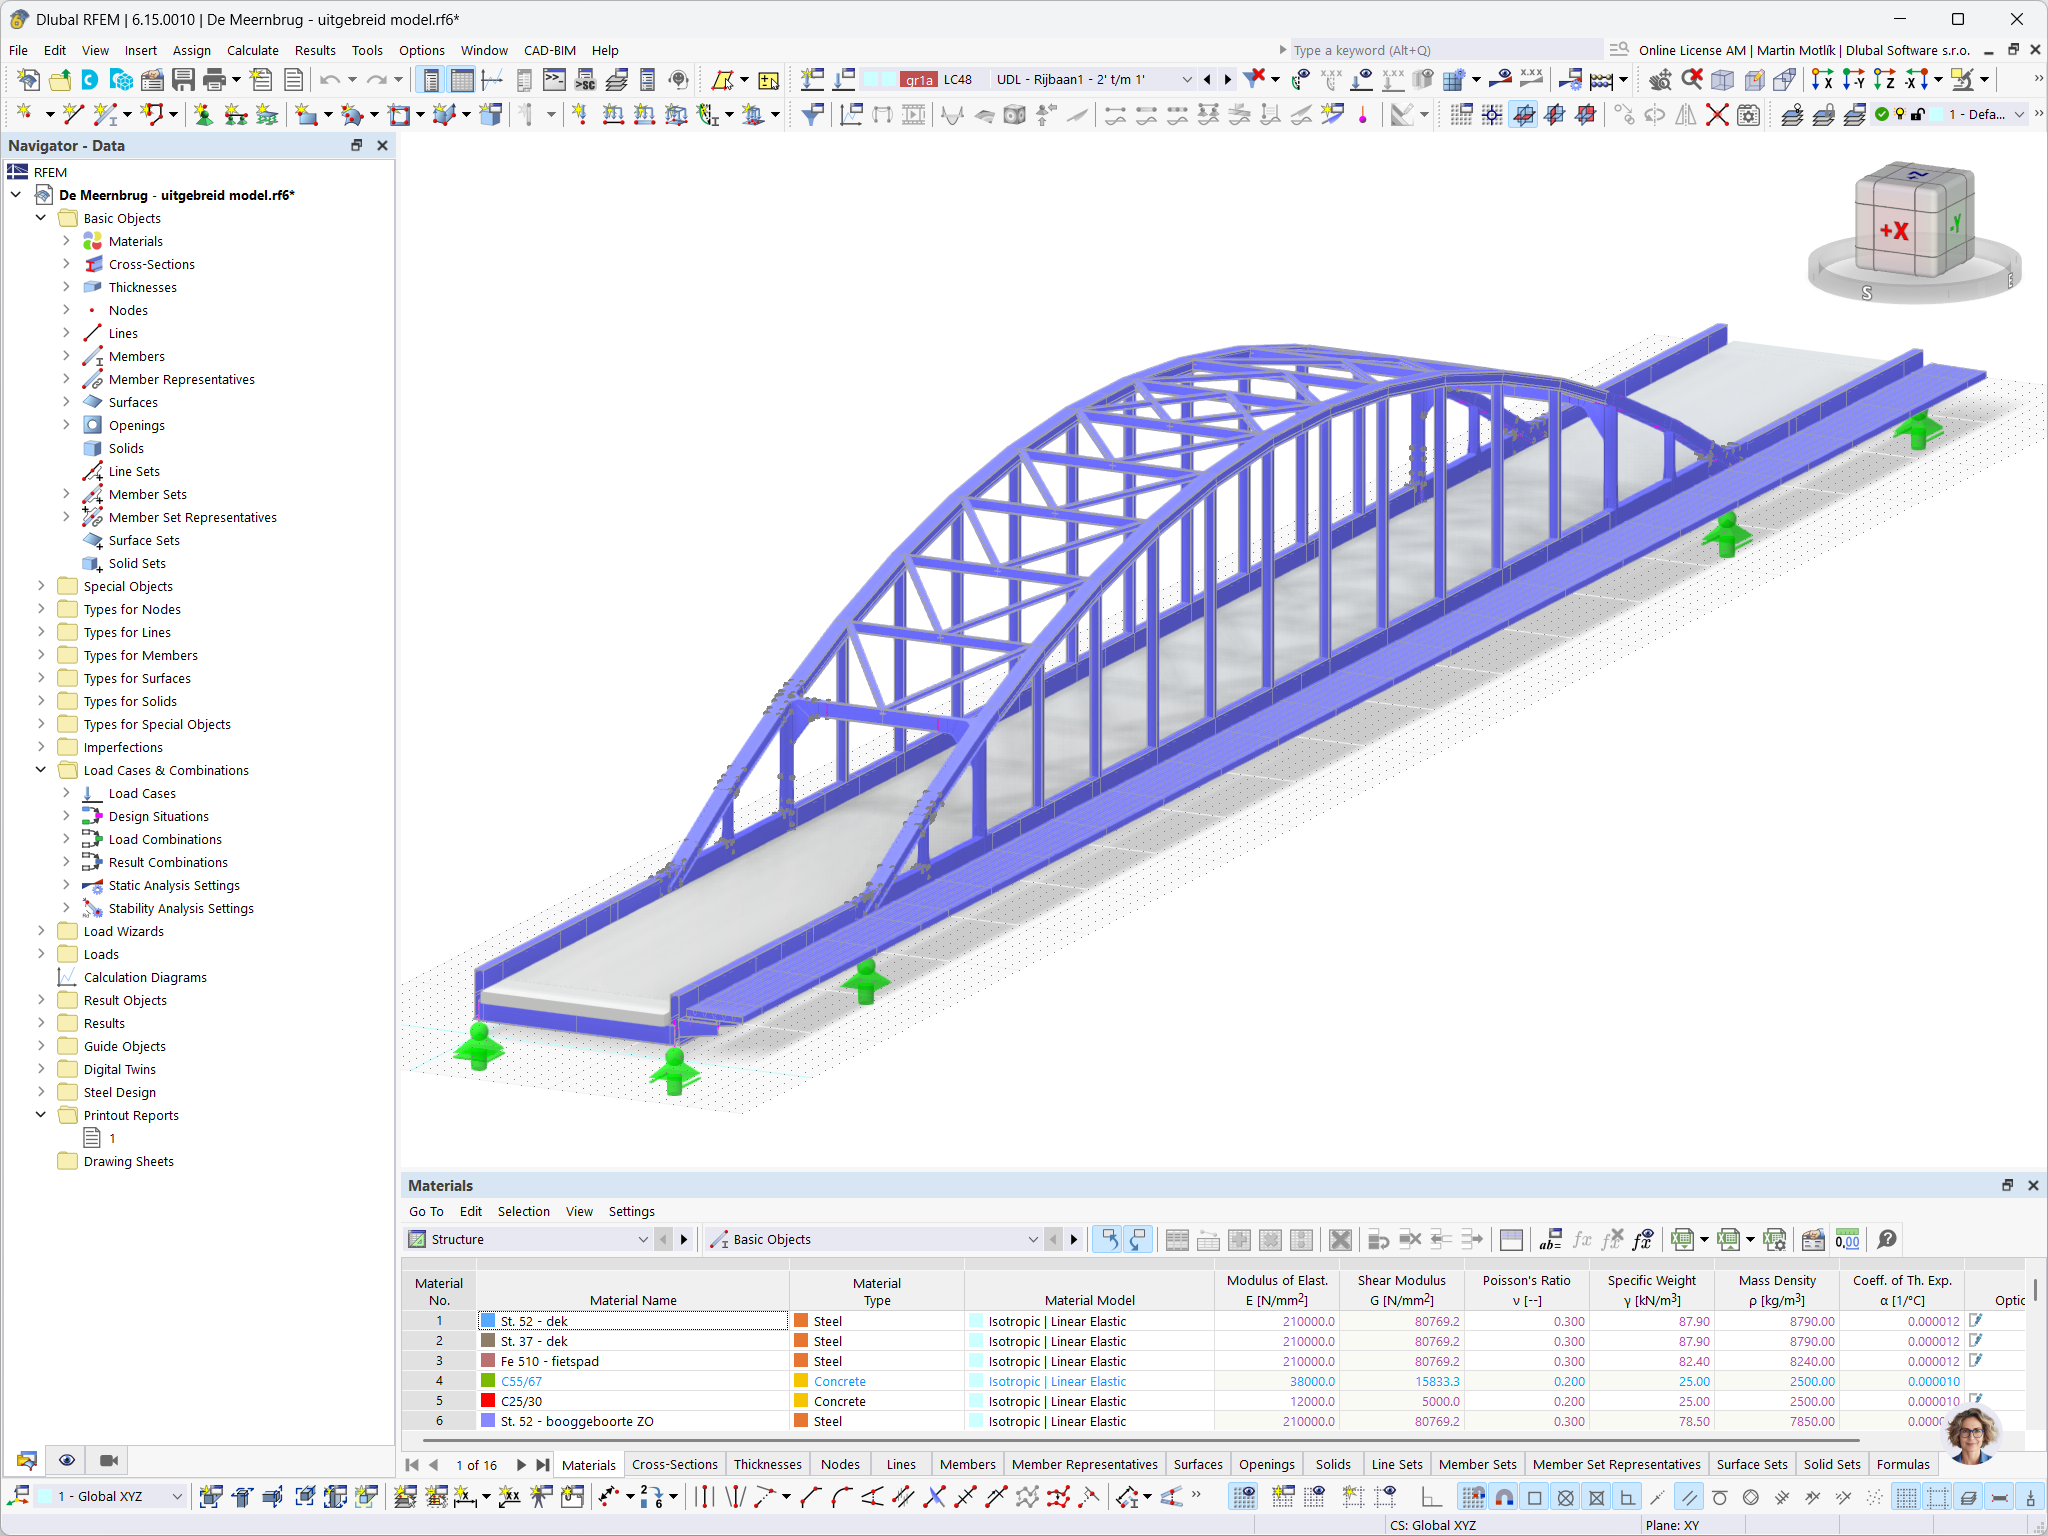
Task: Click Selection in Materials panel menu
Action: 524,1212
